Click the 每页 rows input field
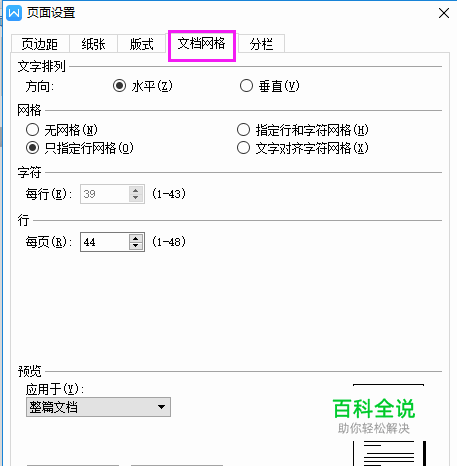This screenshot has width=457, height=466. click(104, 242)
